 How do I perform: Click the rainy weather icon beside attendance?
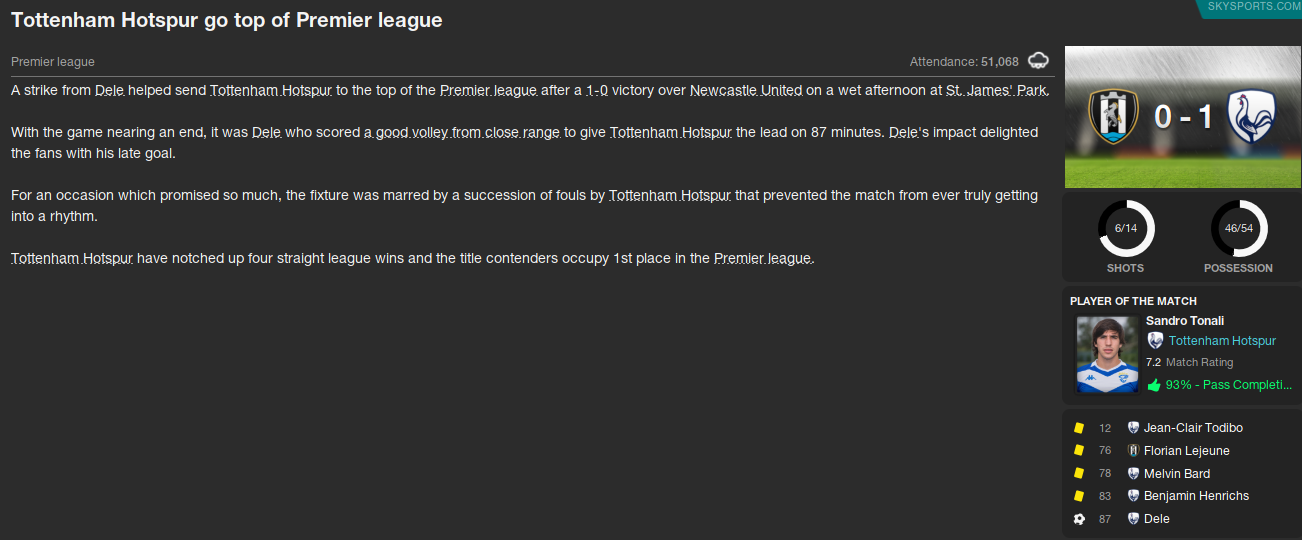point(1039,61)
